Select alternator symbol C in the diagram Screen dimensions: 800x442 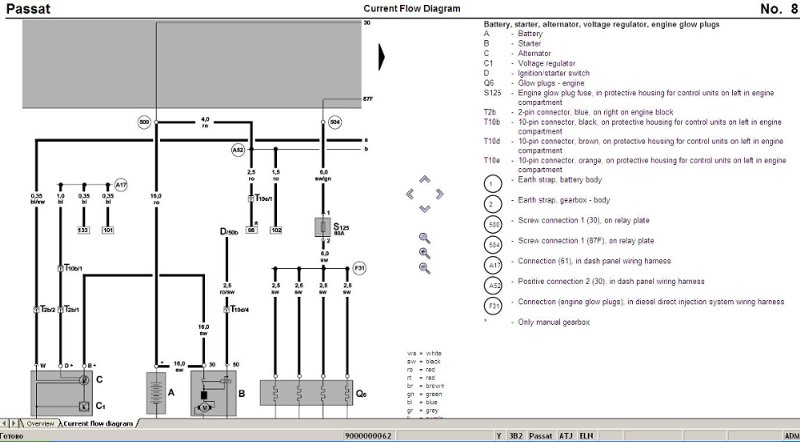83,380
